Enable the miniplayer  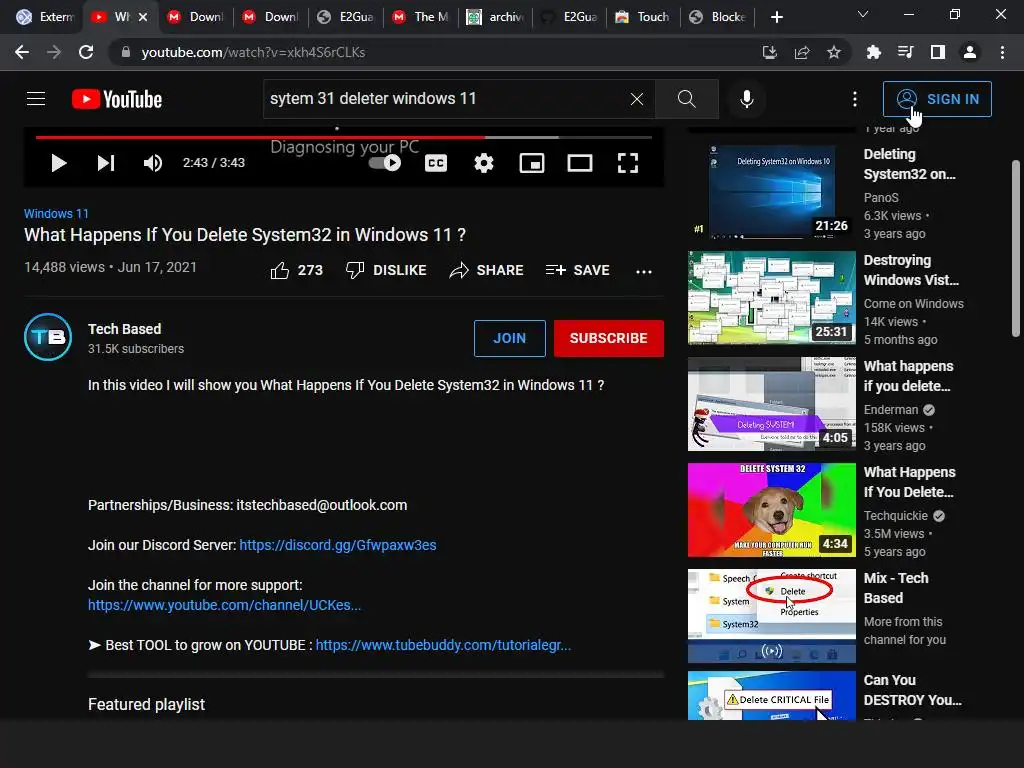(532, 163)
